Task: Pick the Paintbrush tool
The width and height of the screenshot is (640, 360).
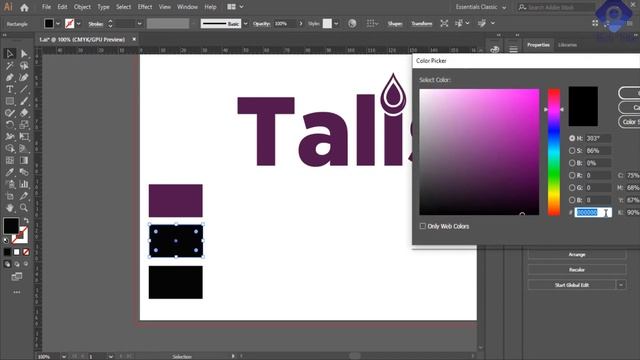Action: (24, 101)
